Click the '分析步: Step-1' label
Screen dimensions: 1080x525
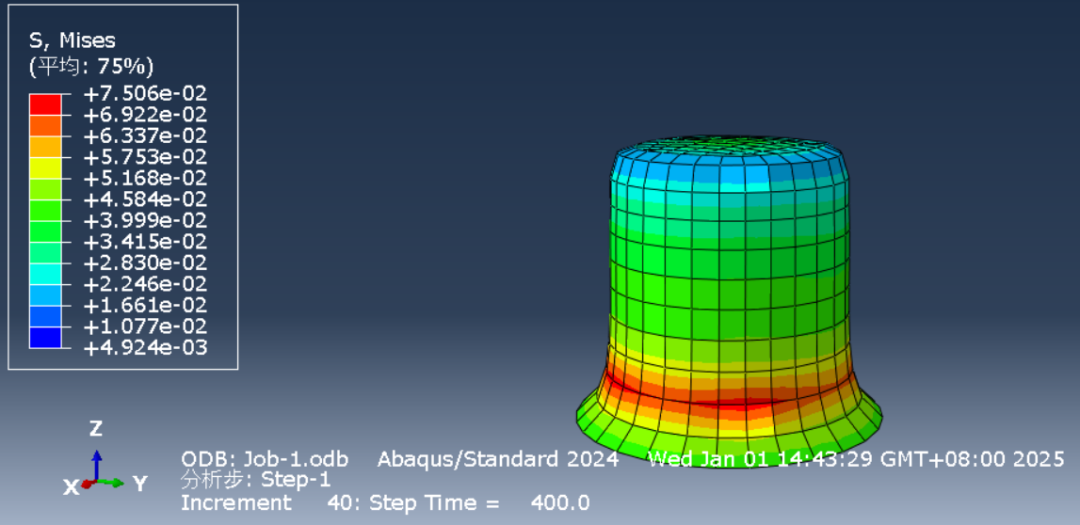point(255,479)
